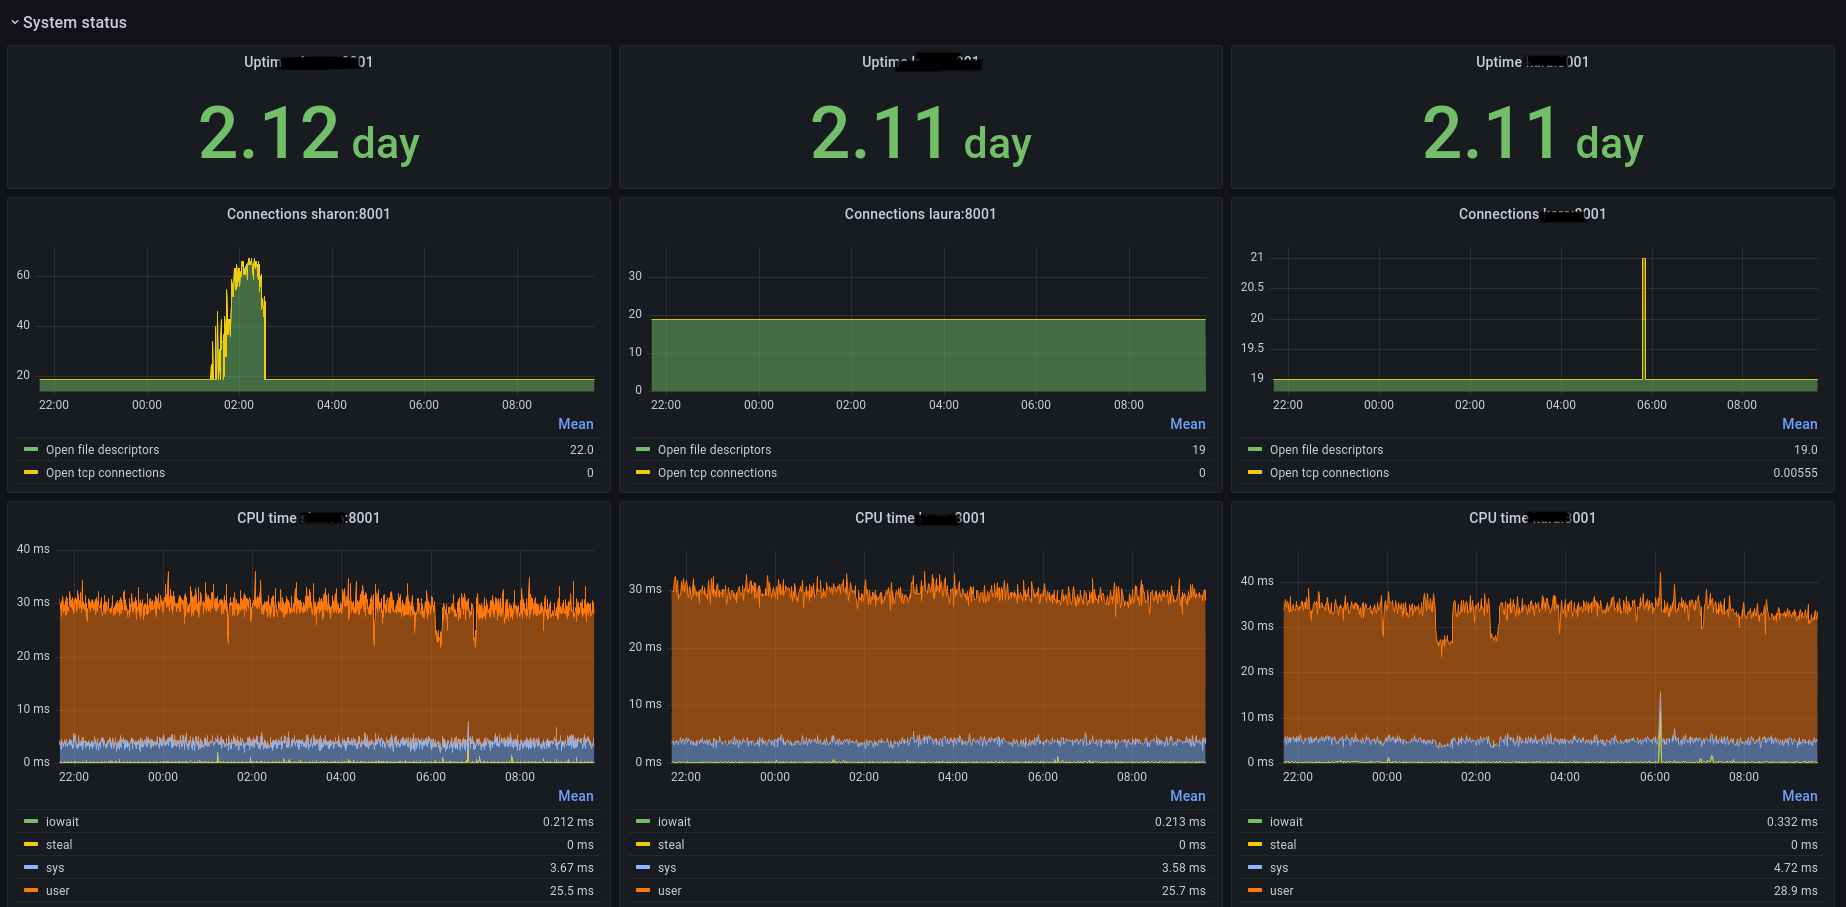The height and width of the screenshot is (907, 1846).
Task: Toggle iowait series with mean 0.212 ms
Action: (62, 822)
